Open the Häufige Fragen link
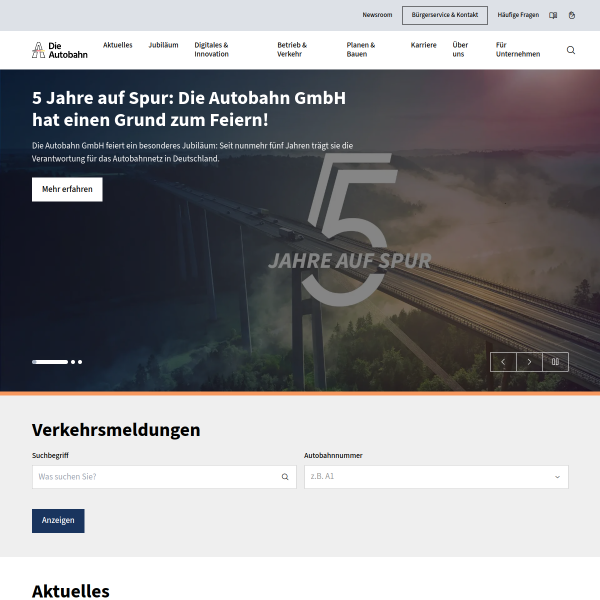Screen dimensions: 600x600 pyautogui.click(x=518, y=15)
